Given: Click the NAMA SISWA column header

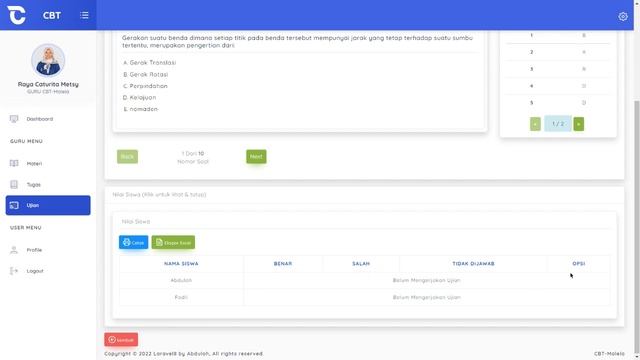Looking at the screenshot, I should tap(181, 264).
